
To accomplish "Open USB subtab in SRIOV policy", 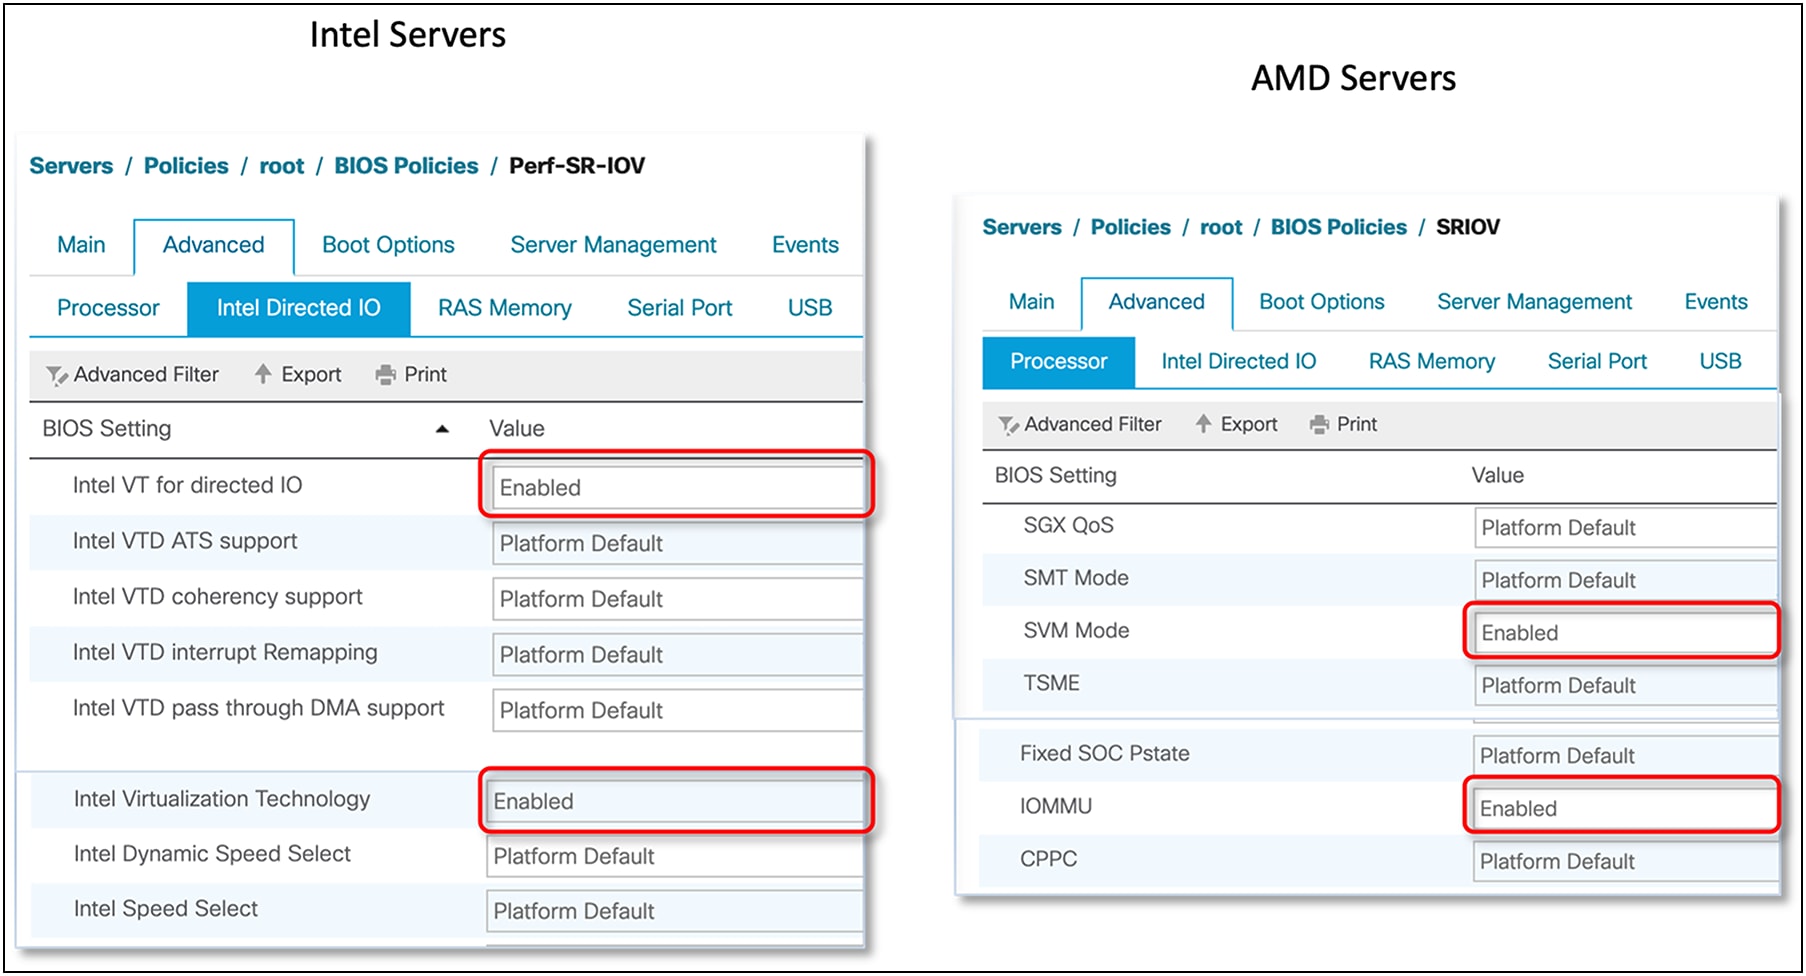I will point(1720,362).
